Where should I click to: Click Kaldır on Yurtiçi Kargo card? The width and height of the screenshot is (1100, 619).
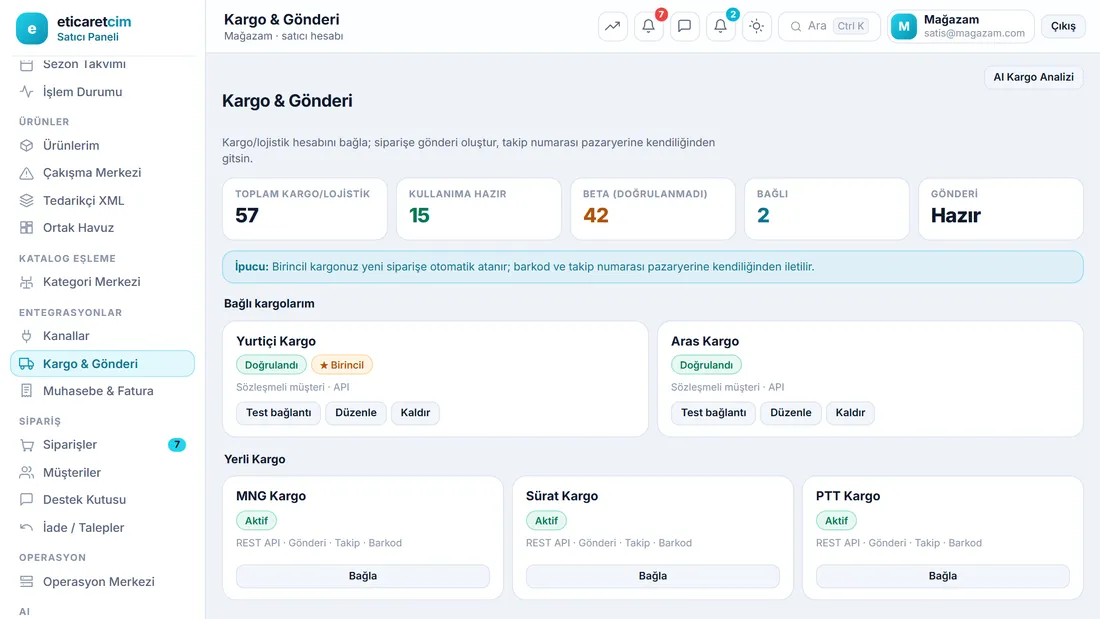pyautogui.click(x=415, y=413)
